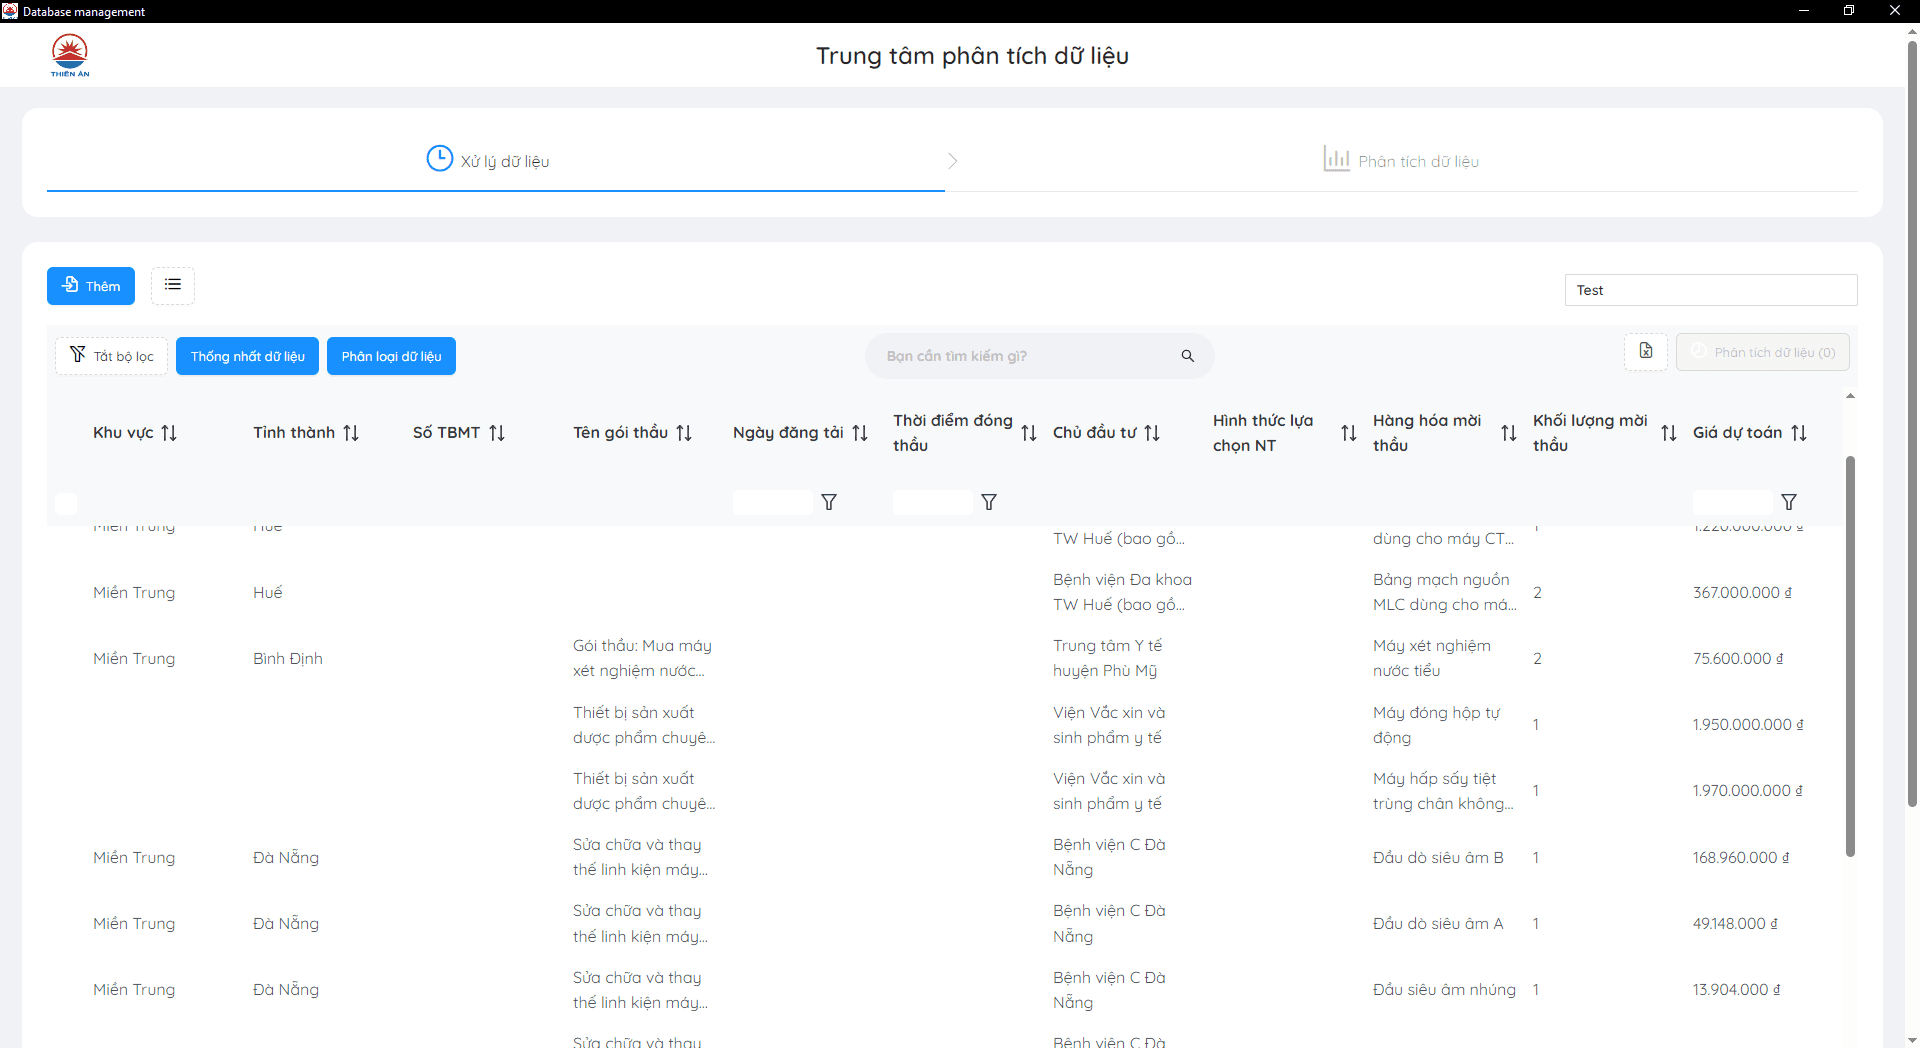Screen dimensions: 1920x1048
Task: Click Máy xét nghiệm nước tiểu cell
Action: point(1432,658)
